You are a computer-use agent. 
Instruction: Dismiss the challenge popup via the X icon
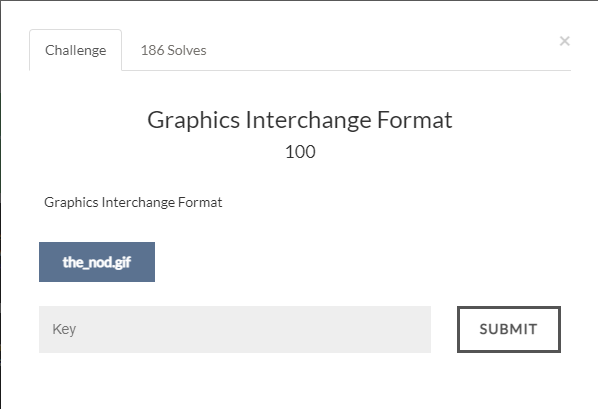(564, 41)
